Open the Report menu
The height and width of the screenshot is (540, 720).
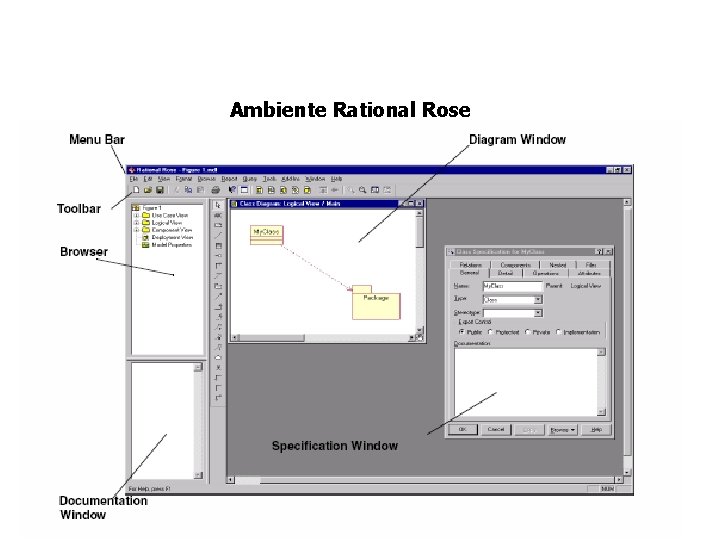click(x=229, y=179)
